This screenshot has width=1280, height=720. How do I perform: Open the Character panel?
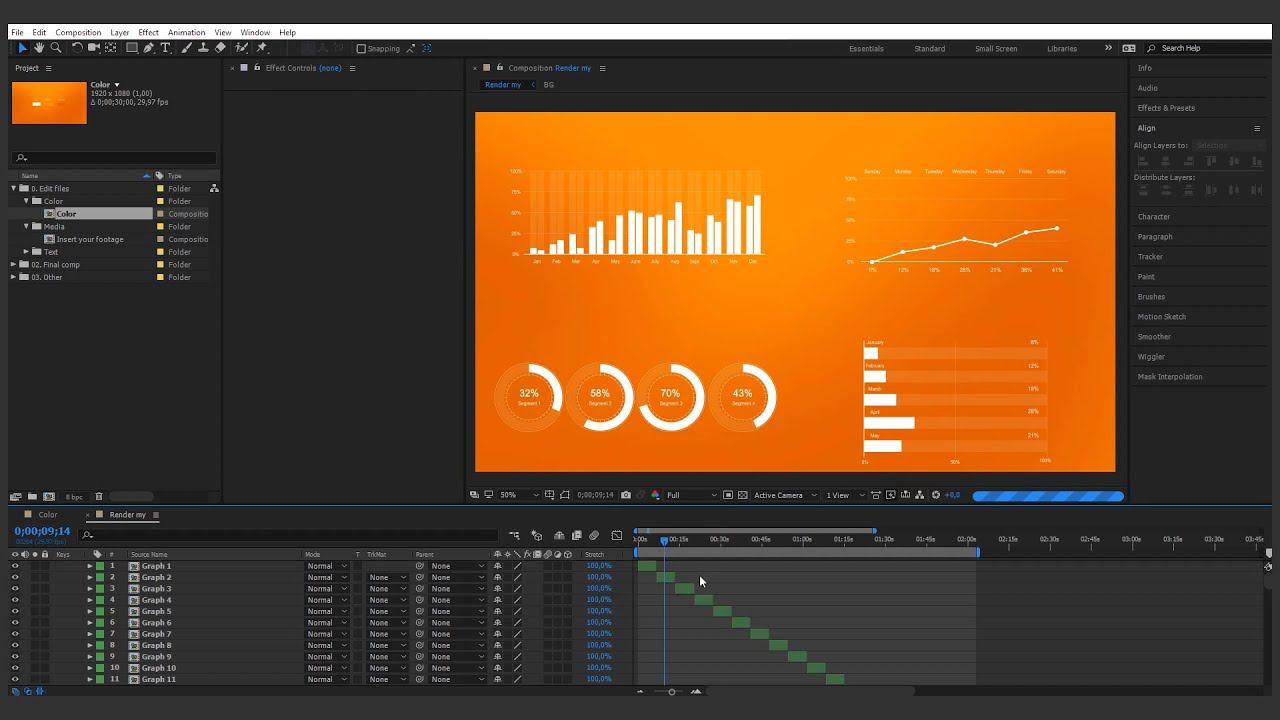(x=1154, y=217)
